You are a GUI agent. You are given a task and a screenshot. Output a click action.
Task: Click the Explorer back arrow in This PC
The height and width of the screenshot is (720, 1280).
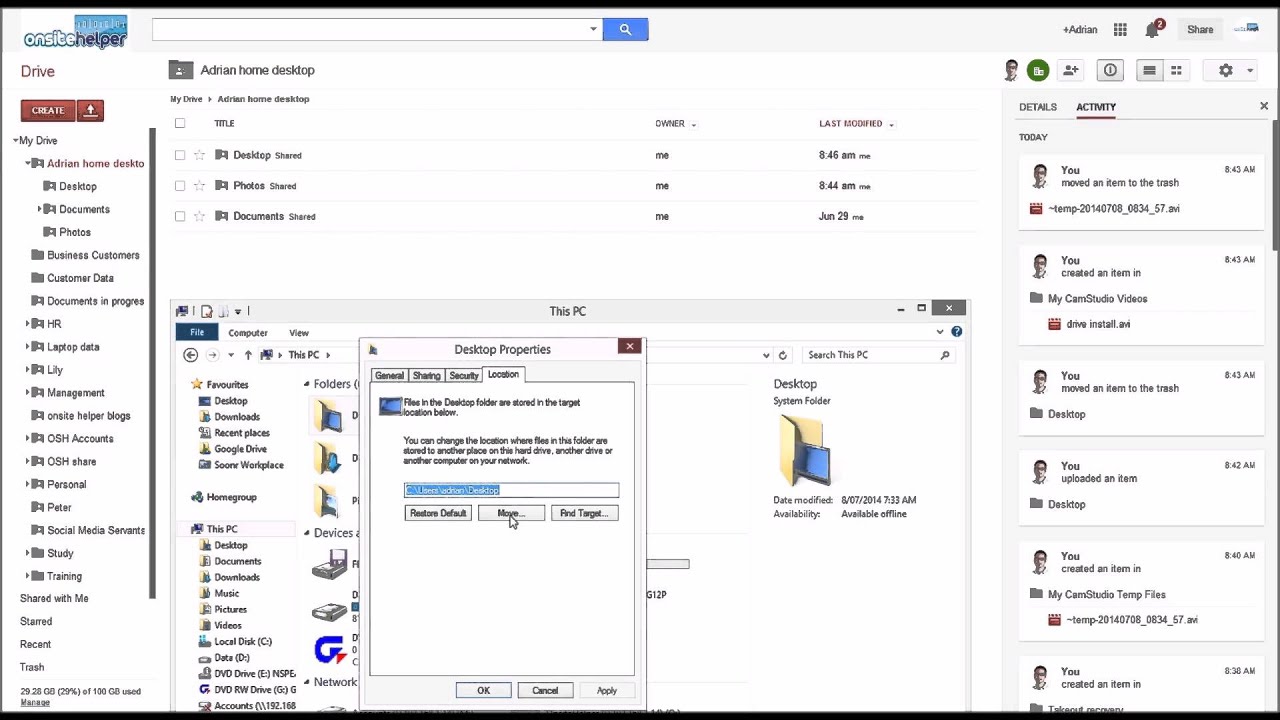click(190, 355)
